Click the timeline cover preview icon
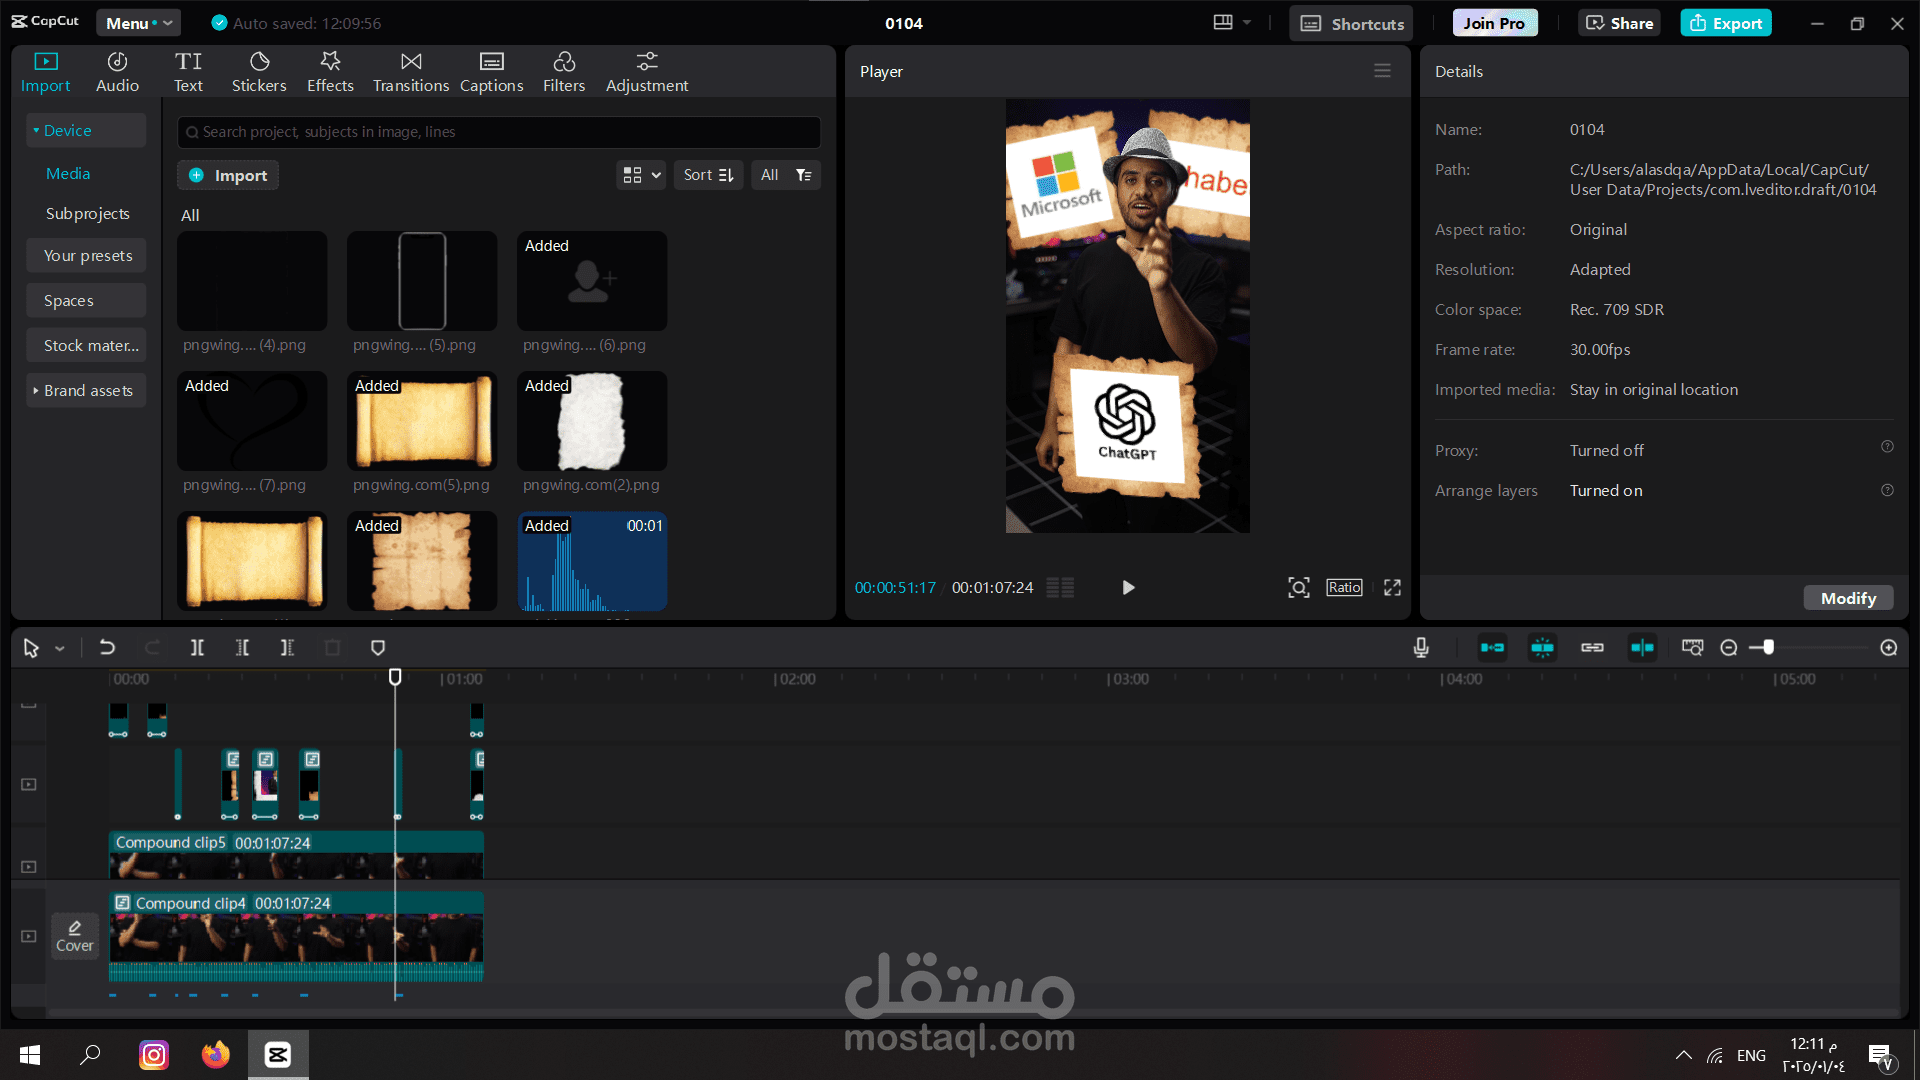The height and width of the screenshot is (1080, 1920). click(x=1692, y=648)
